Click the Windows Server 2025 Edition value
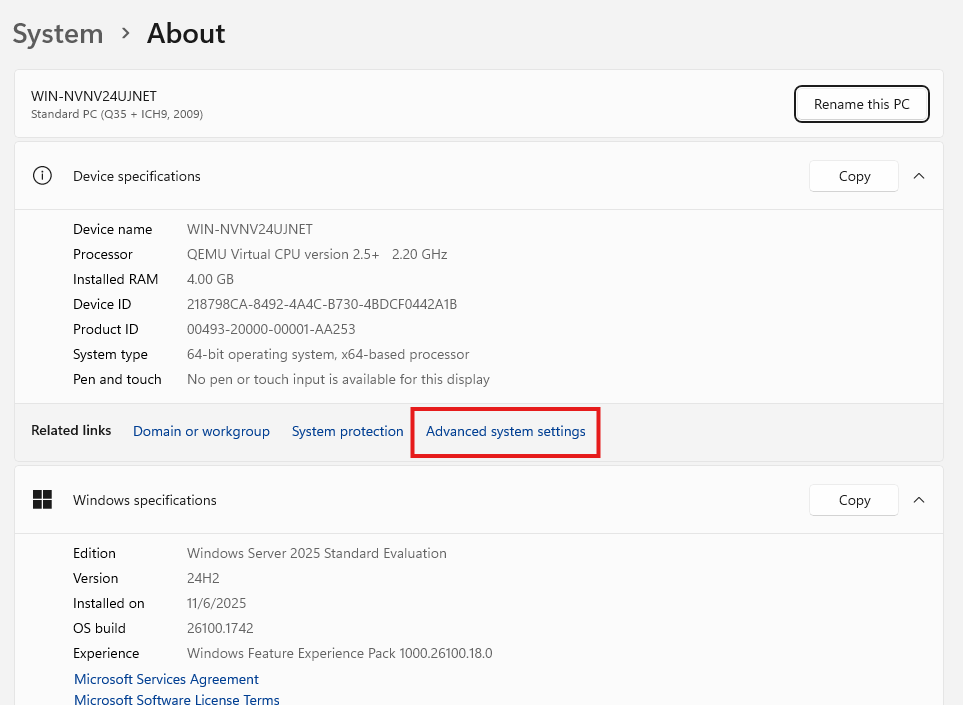 click(317, 553)
